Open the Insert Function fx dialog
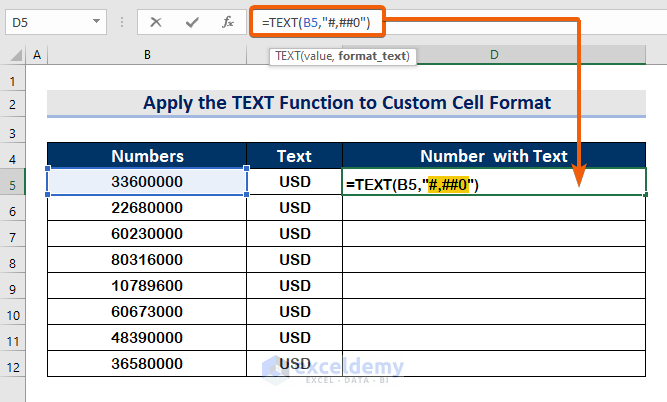Viewport: 667px width, 402px height. [x=227, y=21]
